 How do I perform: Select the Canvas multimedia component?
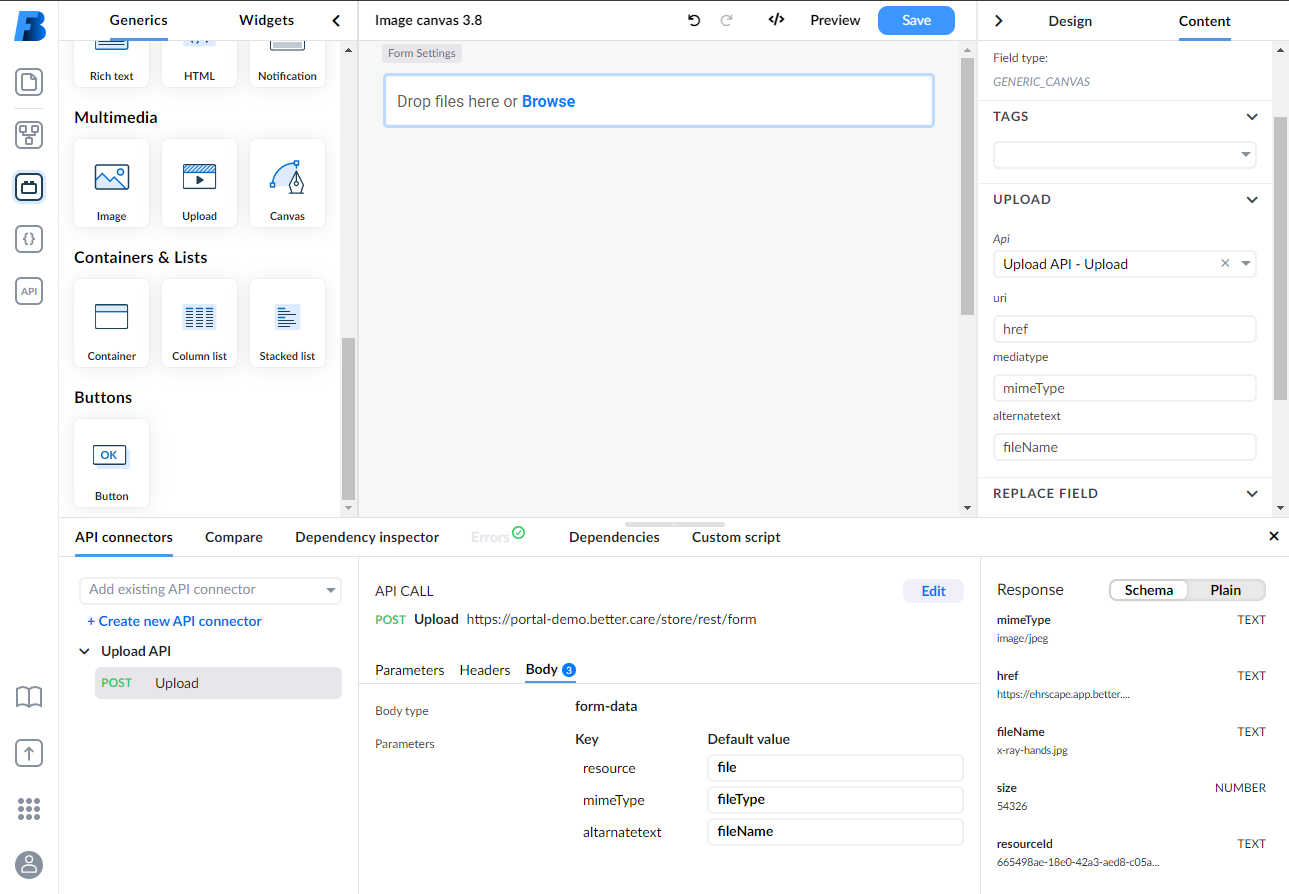[287, 183]
